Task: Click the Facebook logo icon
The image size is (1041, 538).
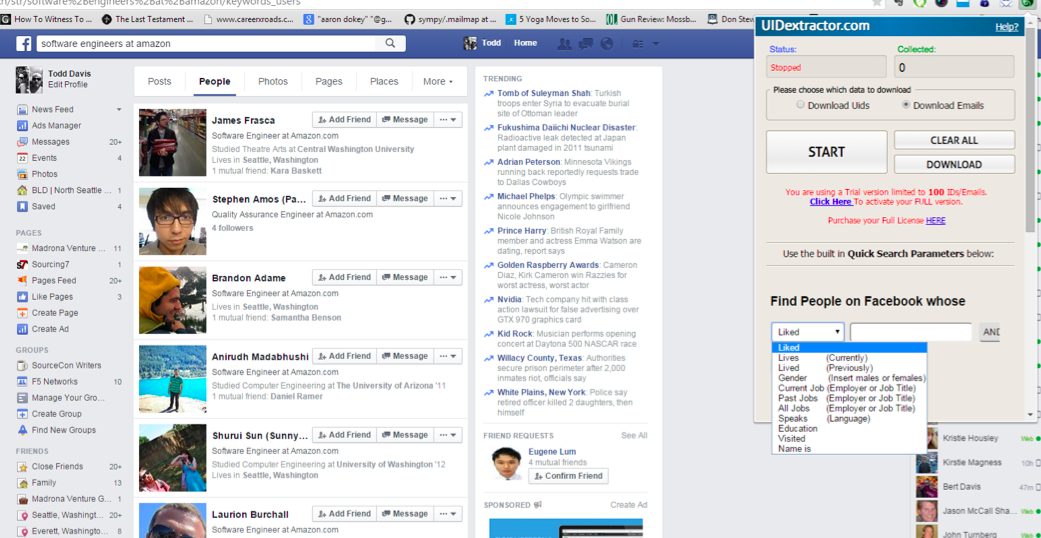Action: pos(23,44)
